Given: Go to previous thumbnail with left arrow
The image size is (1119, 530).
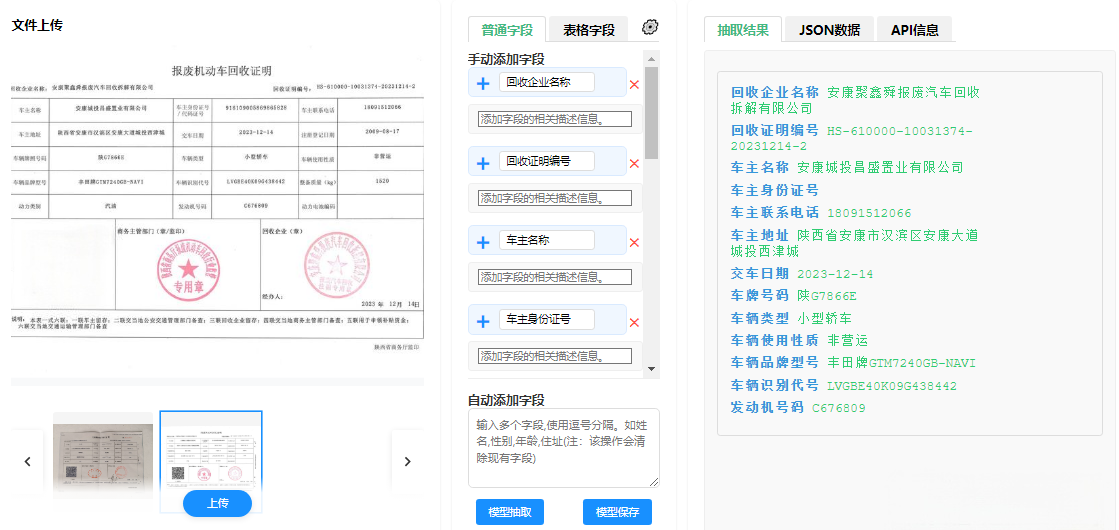Looking at the screenshot, I should (27, 461).
